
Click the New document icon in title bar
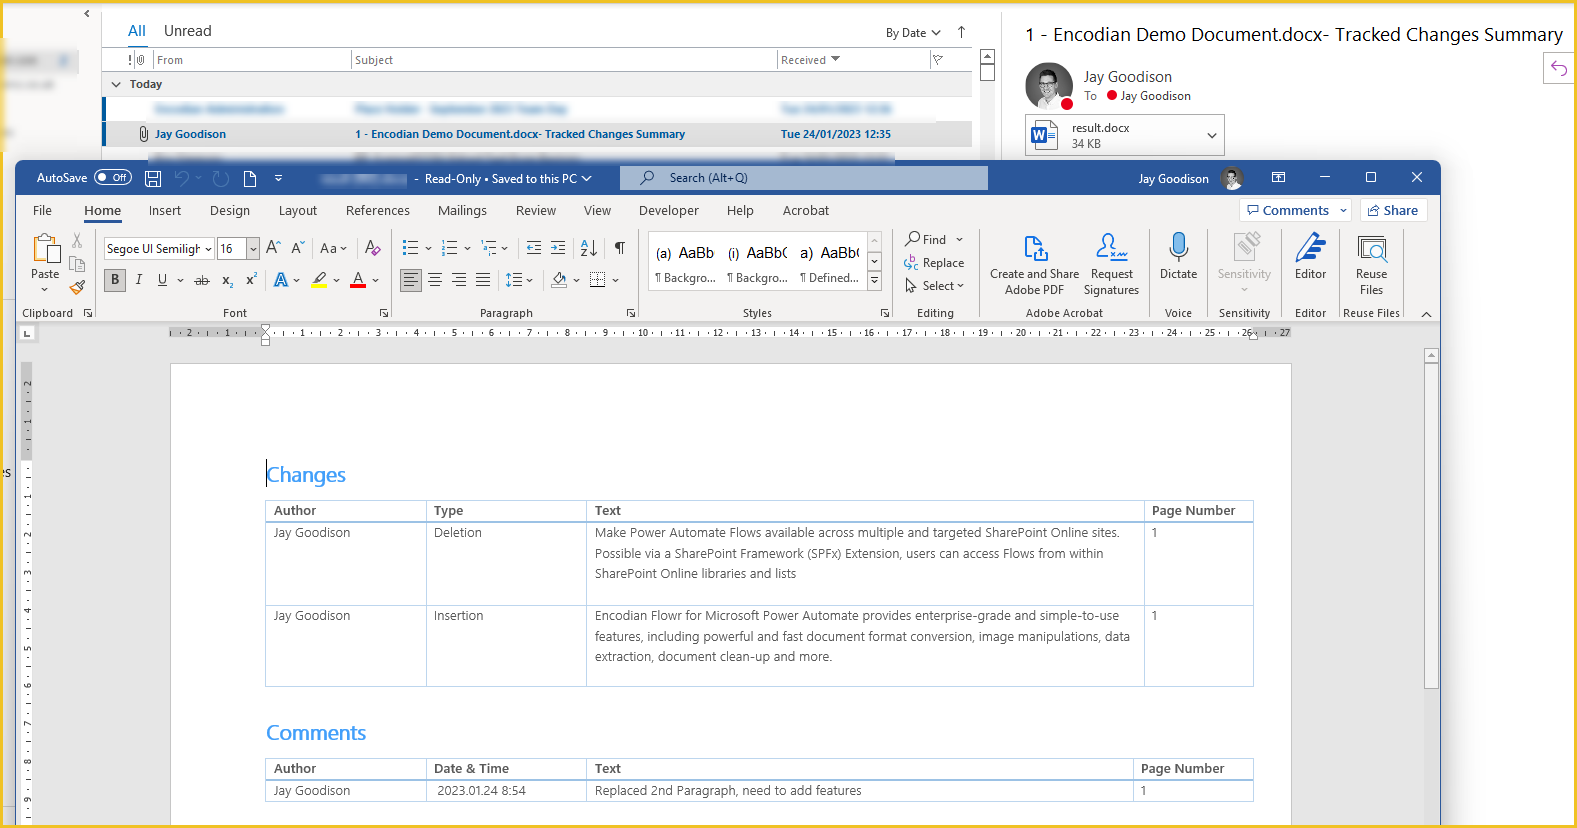click(x=250, y=178)
